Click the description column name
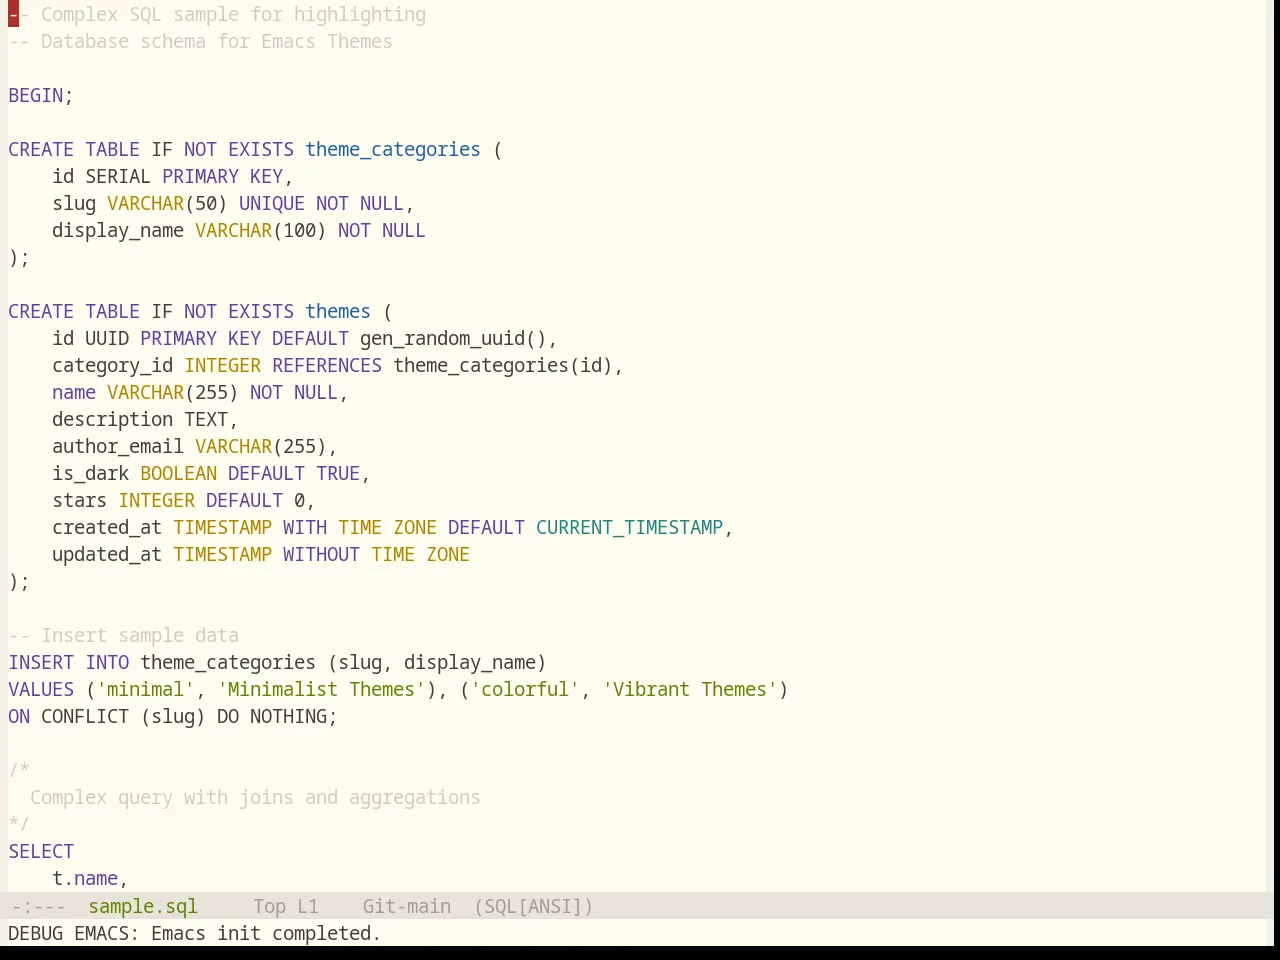The width and height of the screenshot is (1280, 960). coord(113,419)
